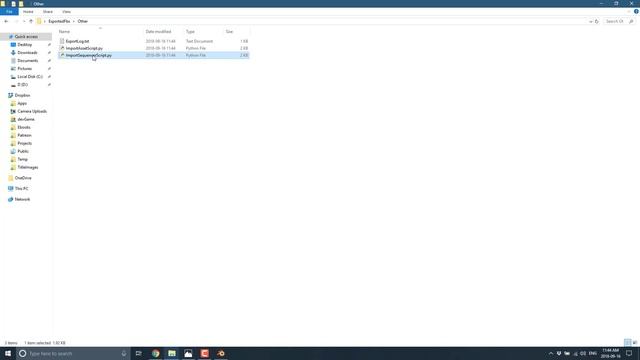640x360 pixels.
Task: Open Projects folder under Dropbox
Action: click(24, 143)
